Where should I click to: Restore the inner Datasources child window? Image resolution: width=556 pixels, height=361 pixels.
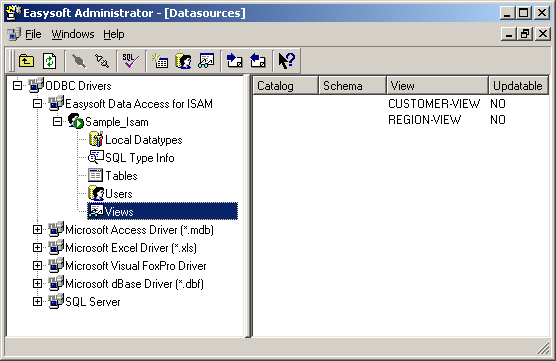click(x=525, y=34)
